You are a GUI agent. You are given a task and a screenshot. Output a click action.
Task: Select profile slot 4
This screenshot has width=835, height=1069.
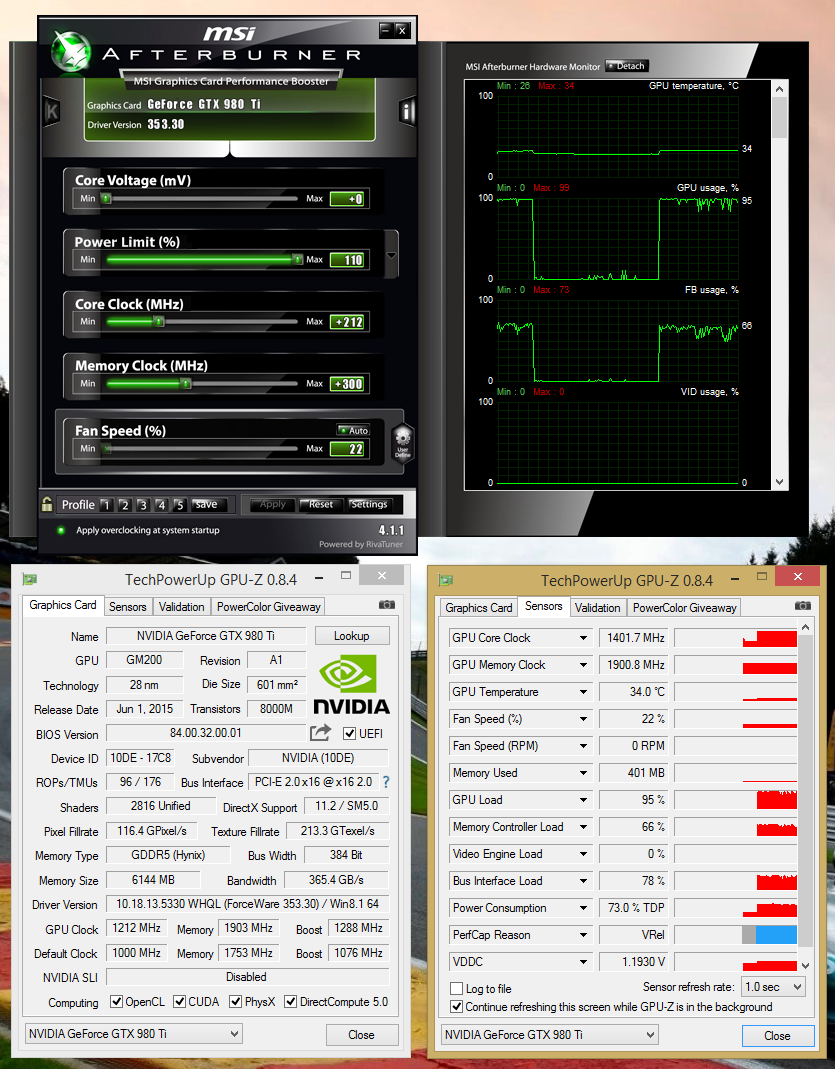pos(161,505)
